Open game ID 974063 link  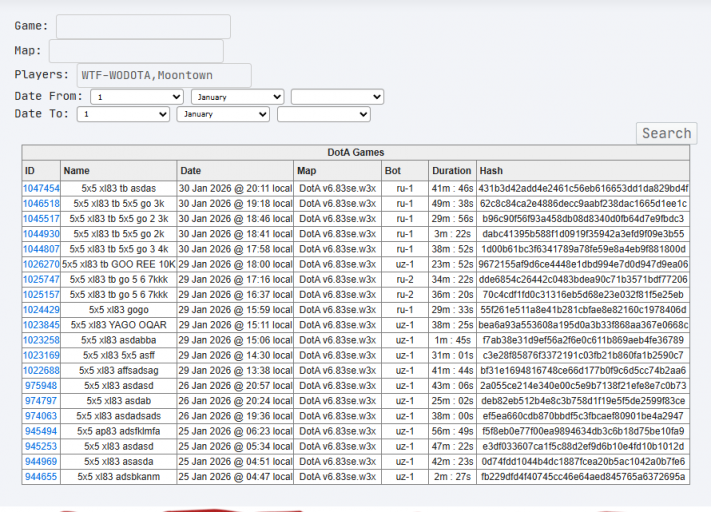41,416
